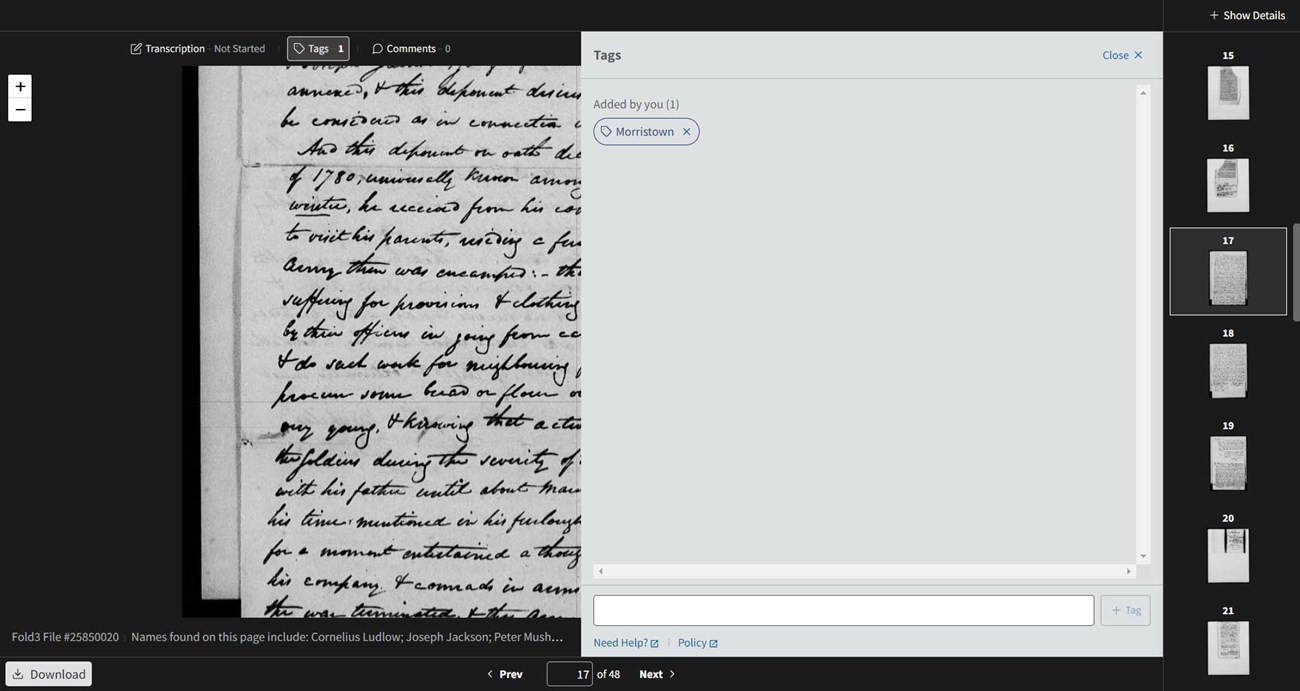Click the tags list scroll-down arrow

pos(1143,556)
